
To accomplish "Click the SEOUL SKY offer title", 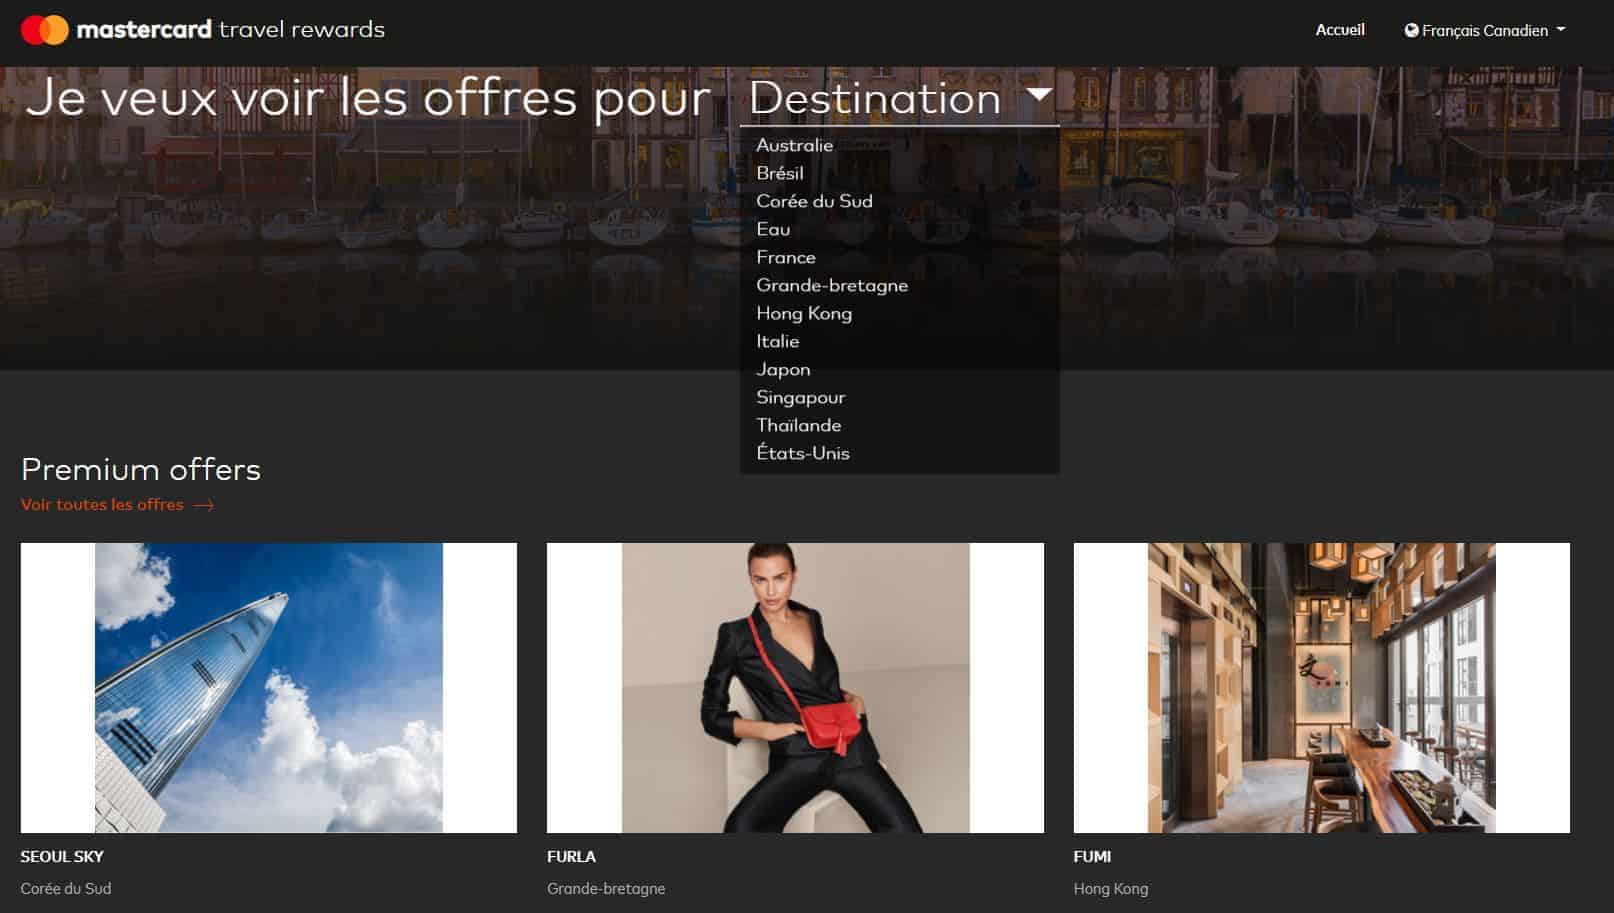I will point(62,857).
